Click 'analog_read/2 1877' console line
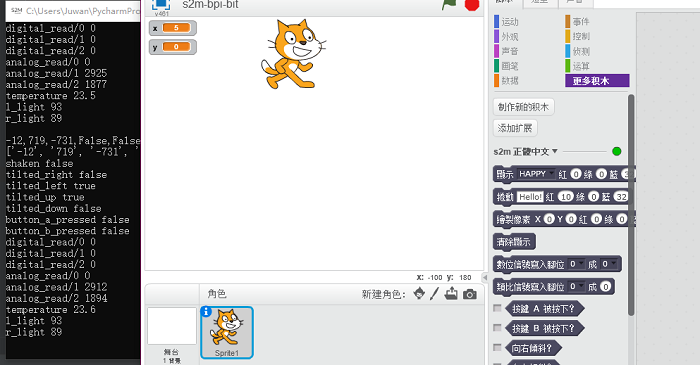 (56, 84)
